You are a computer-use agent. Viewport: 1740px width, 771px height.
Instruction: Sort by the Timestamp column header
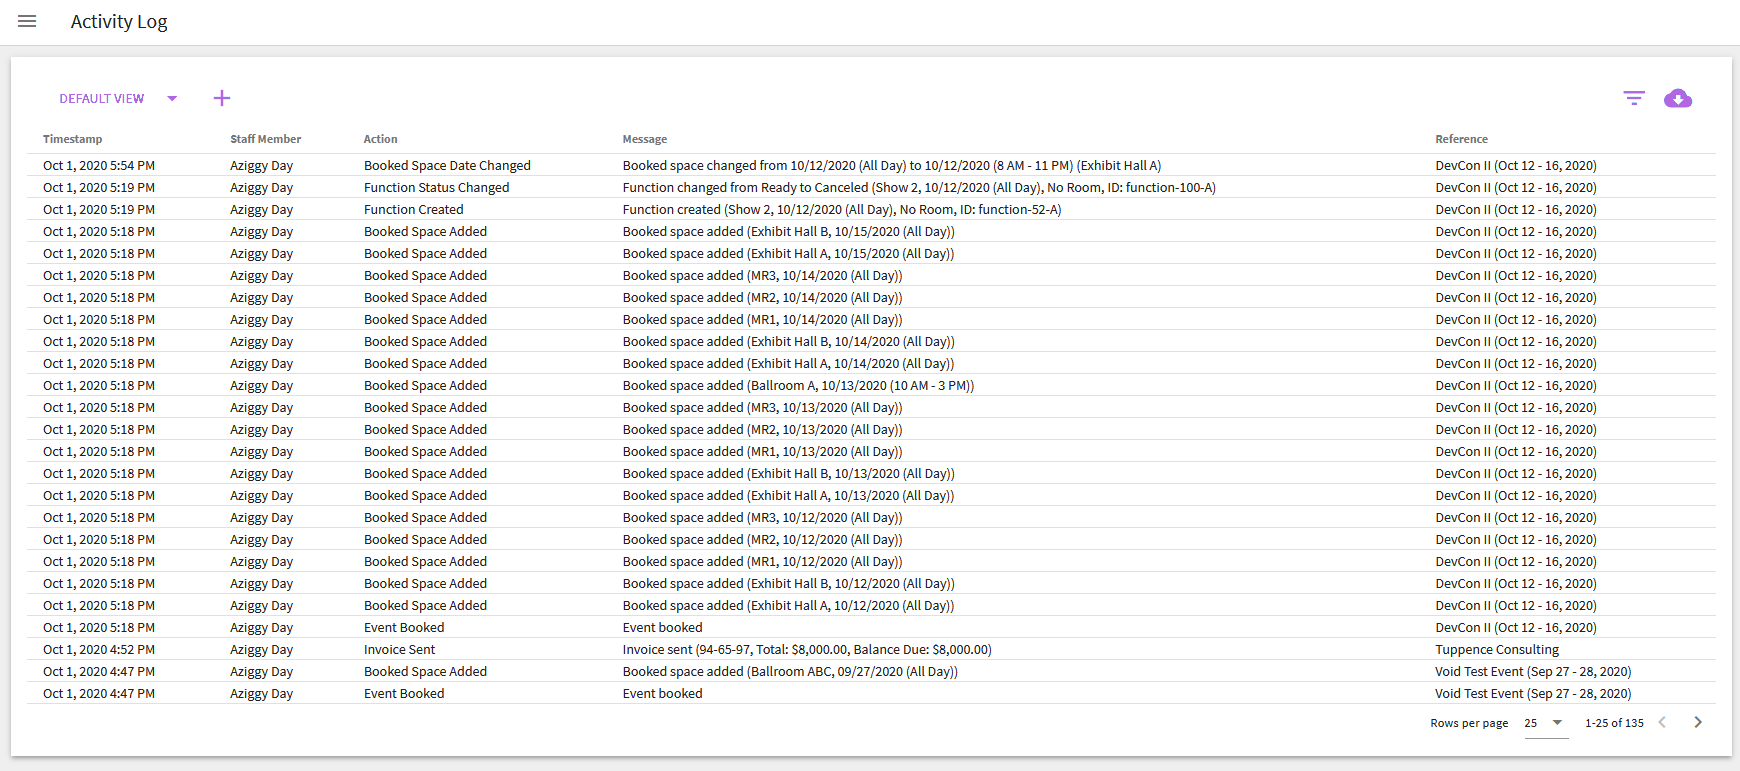[73, 139]
